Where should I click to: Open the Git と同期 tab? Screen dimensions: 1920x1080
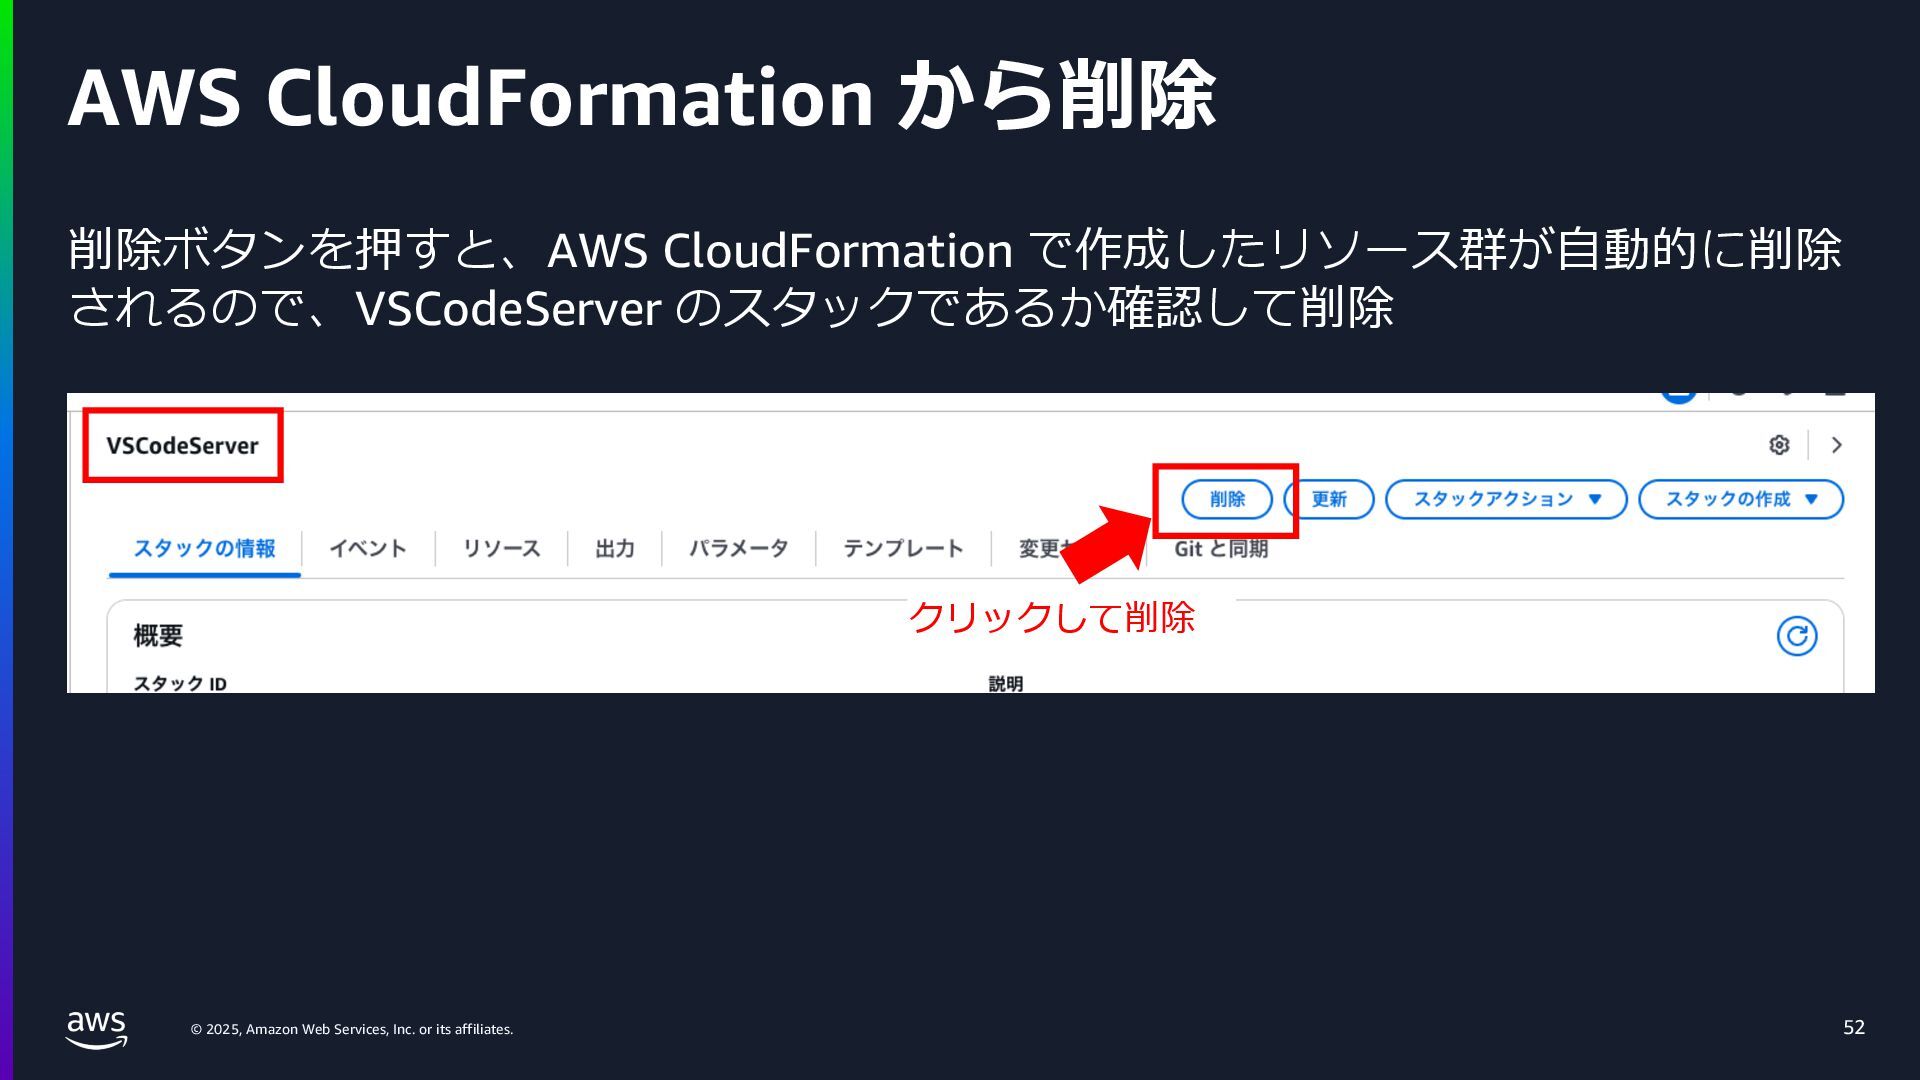tap(1220, 548)
